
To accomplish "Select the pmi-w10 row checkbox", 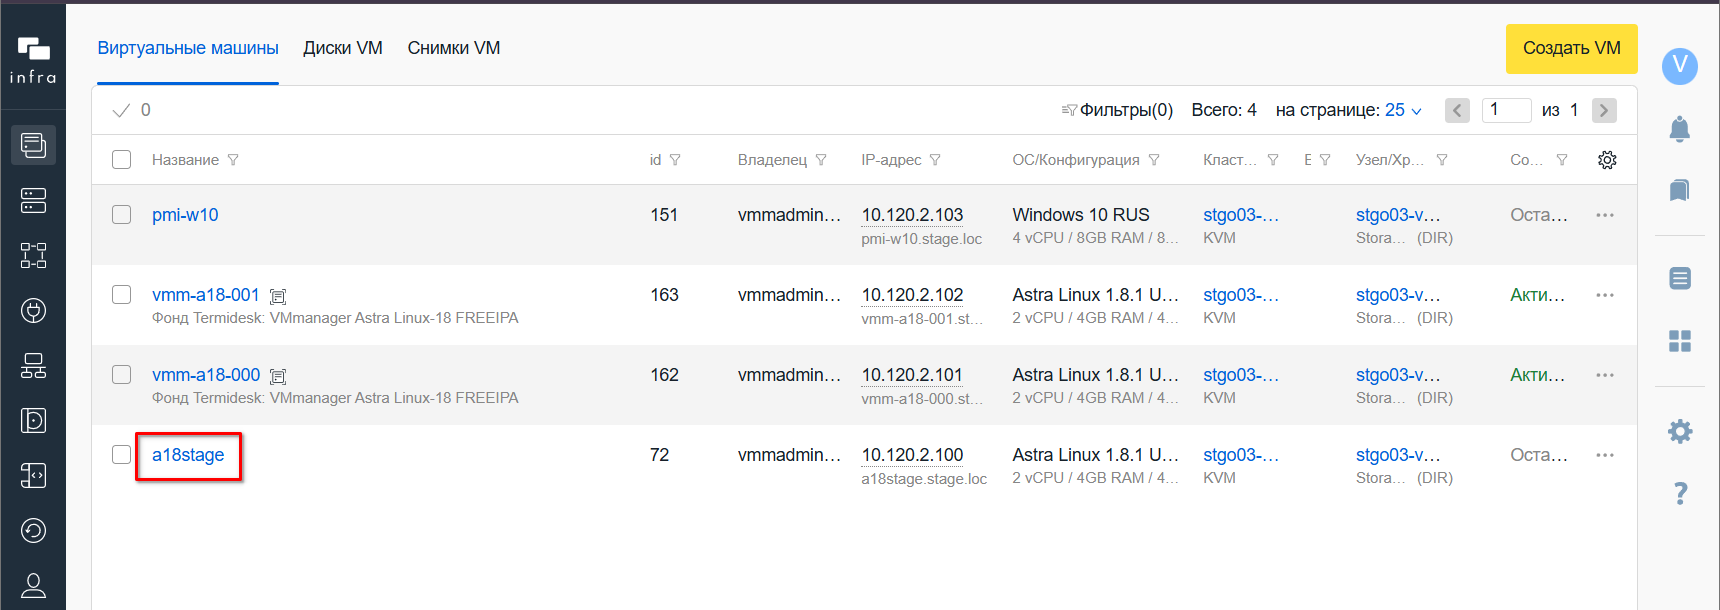I will pyautogui.click(x=122, y=215).
